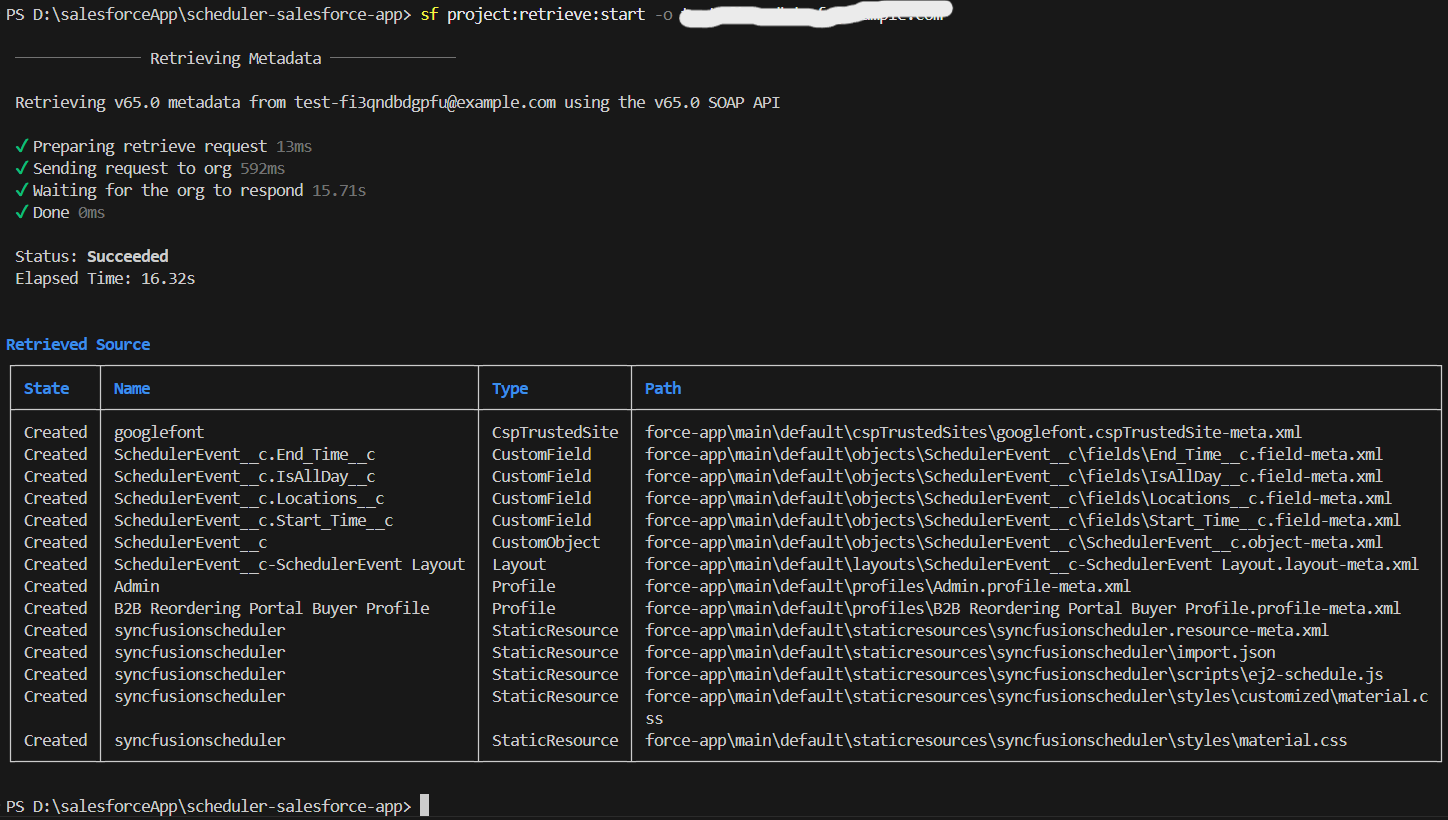Screen dimensions: 1448x820
Task: Click the syncfusionscheduler.resource-meta.xml path
Action: 987,630
